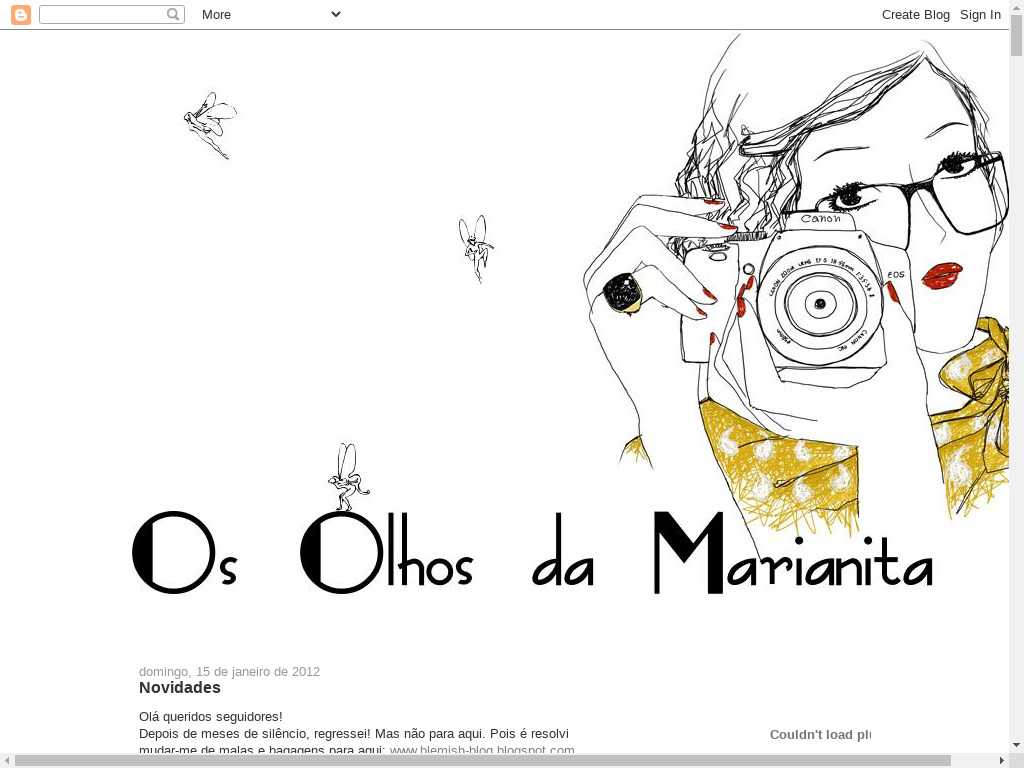Click the Couldn't load plugin message
The height and width of the screenshot is (768, 1024).
point(820,735)
